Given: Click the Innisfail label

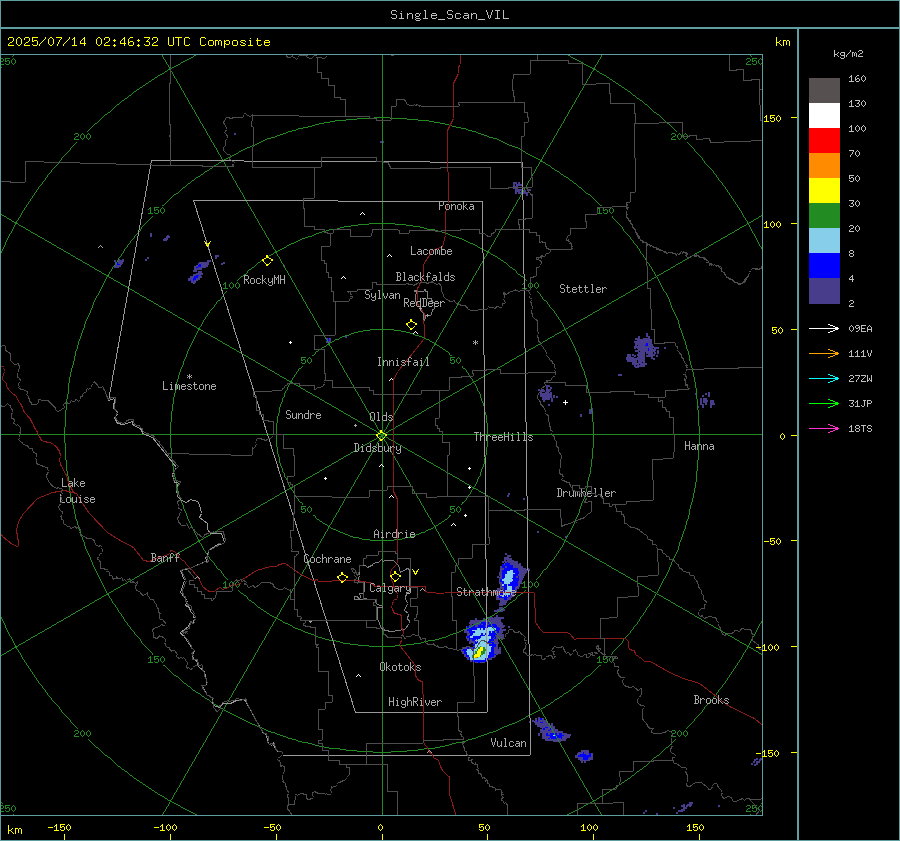Looking at the screenshot, I should (x=403, y=362).
